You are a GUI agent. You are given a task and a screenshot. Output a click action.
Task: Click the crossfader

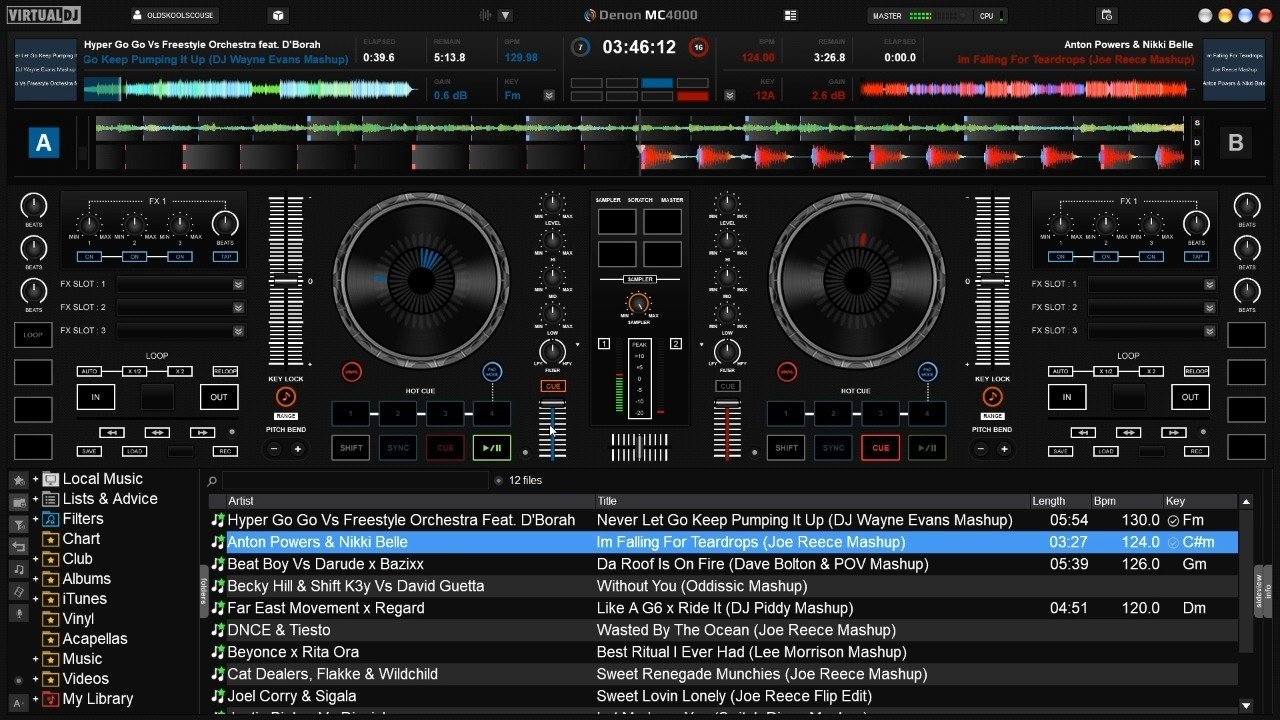640,446
